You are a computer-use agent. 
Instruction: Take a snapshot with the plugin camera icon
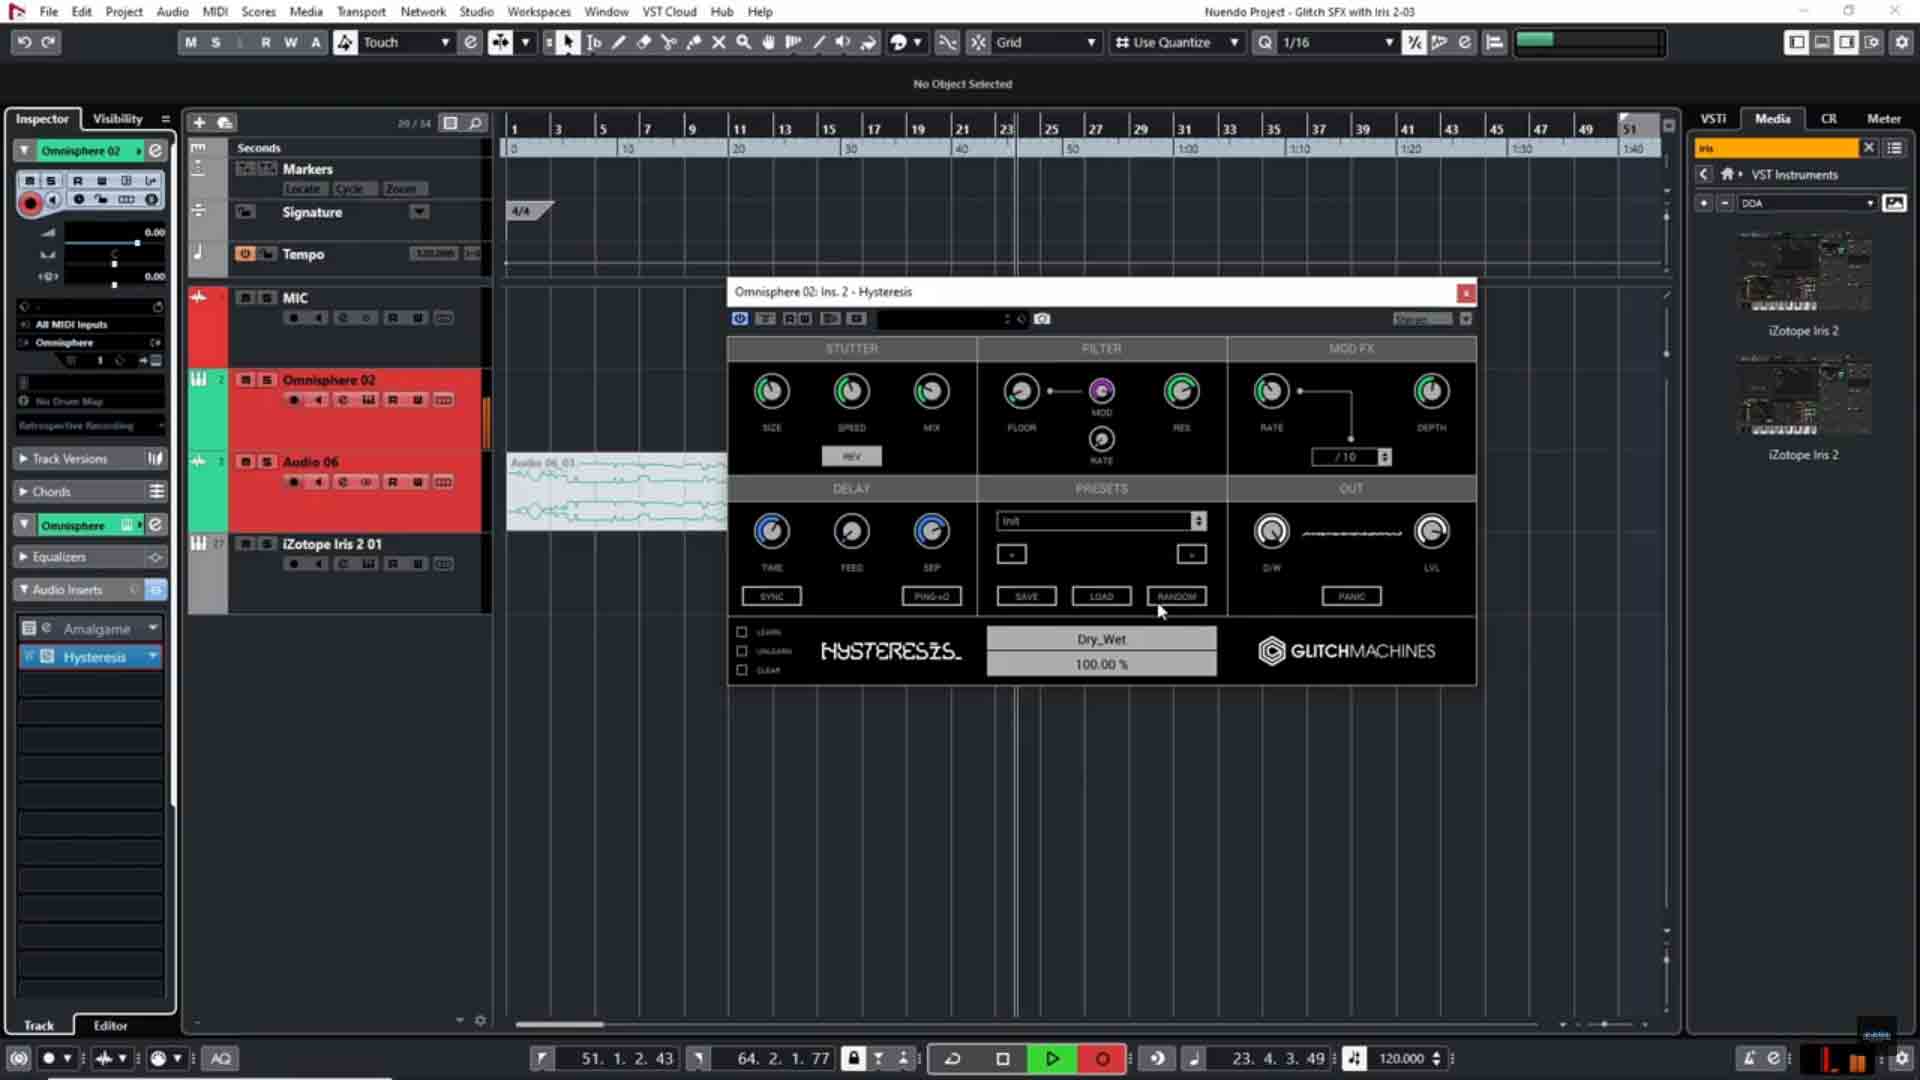point(1042,319)
